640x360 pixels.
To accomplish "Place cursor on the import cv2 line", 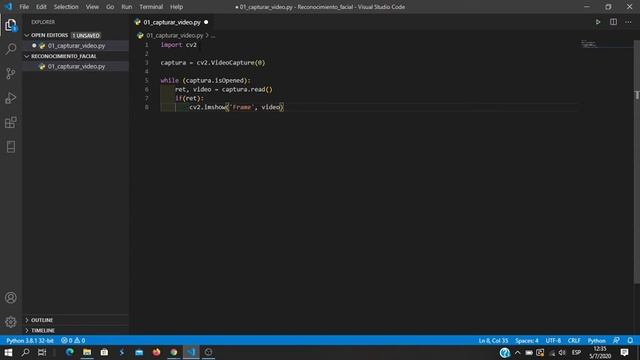I will point(178,45).
